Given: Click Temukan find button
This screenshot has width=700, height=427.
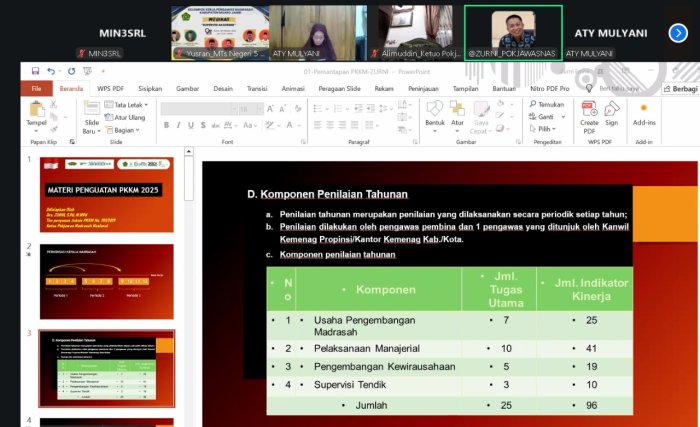Looking at the screenshot, I should (546, 104).
